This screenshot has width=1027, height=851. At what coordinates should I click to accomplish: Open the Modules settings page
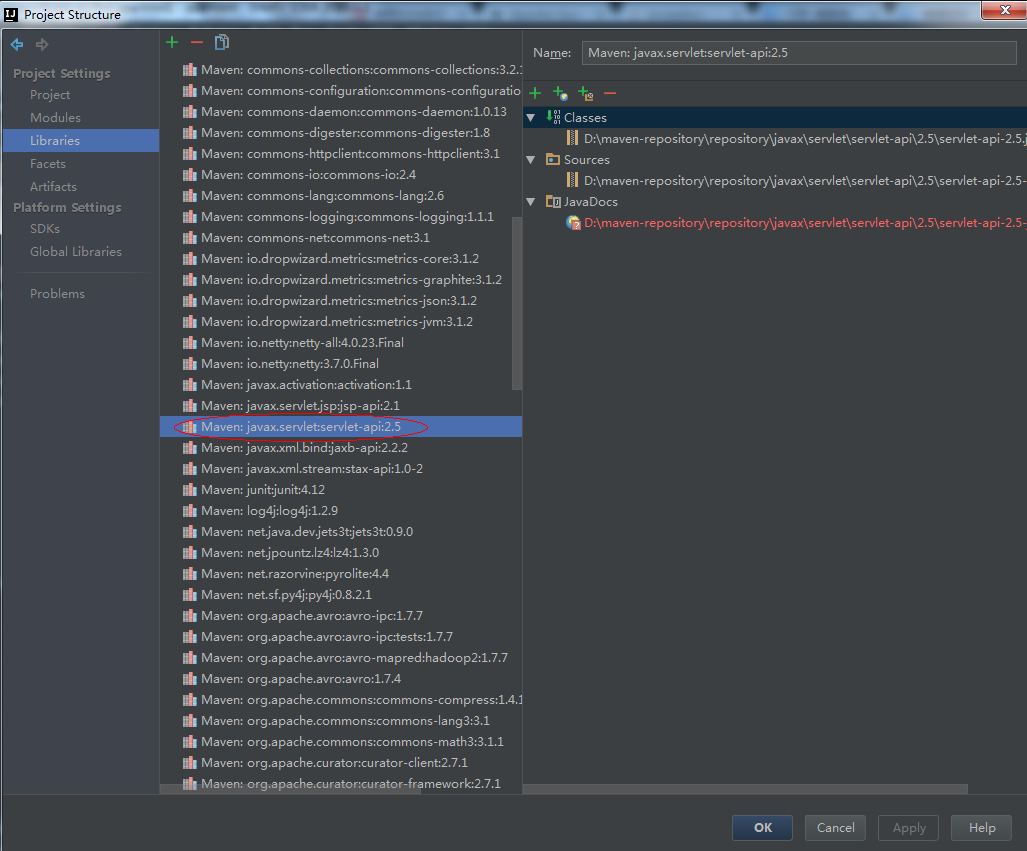[55, 118]
